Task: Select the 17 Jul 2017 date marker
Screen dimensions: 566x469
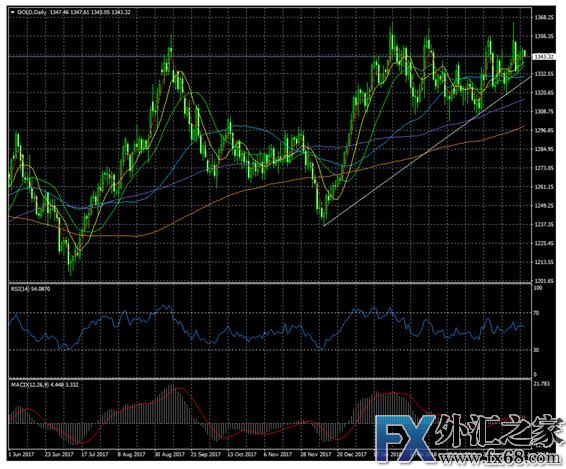Action: [94, 454]
